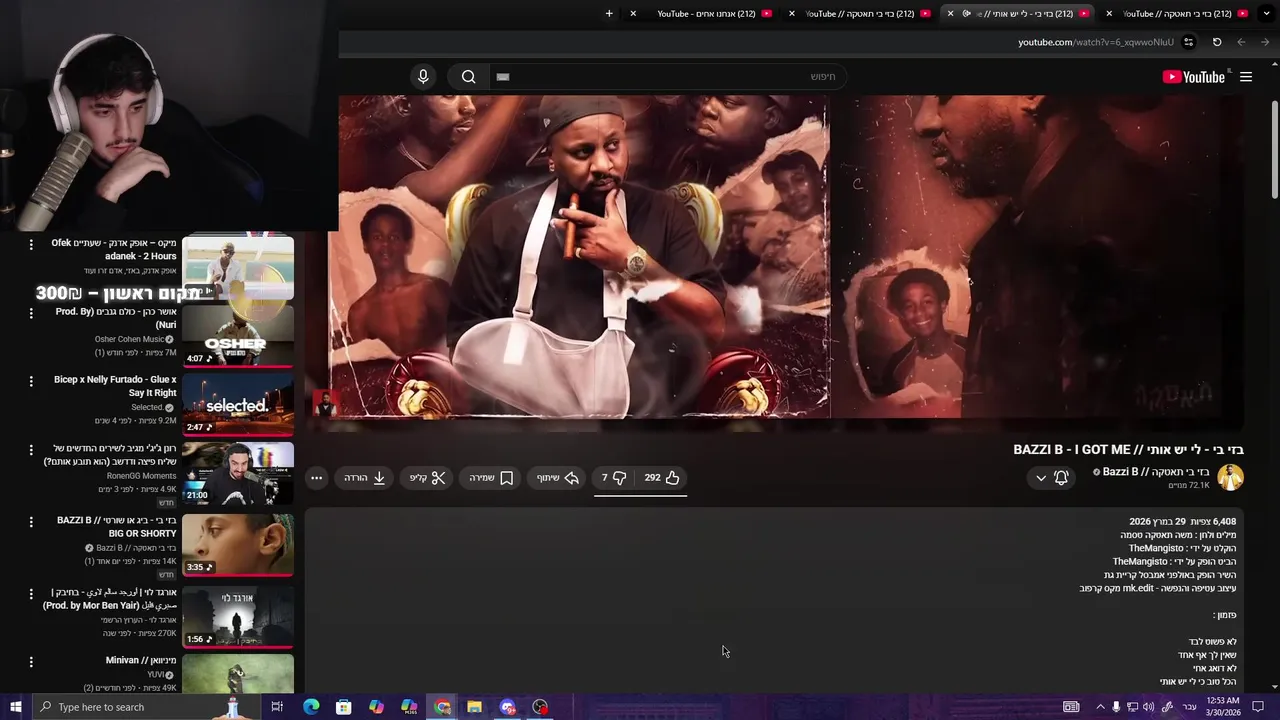Open options for Mor Ben Yair video

31,593
